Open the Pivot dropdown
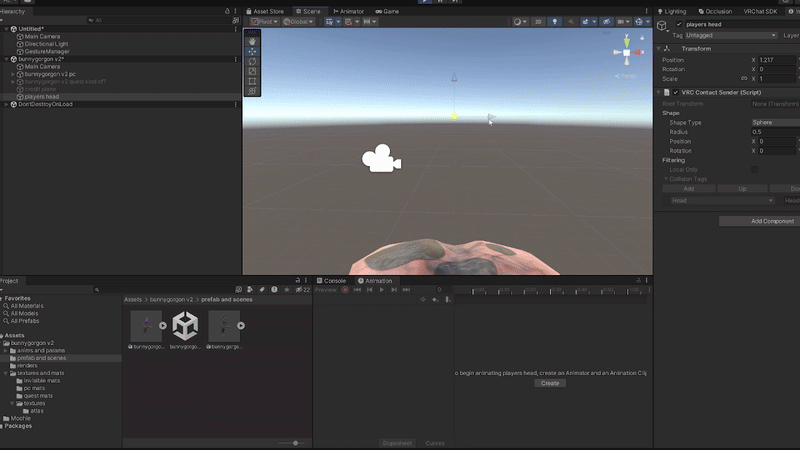Screen dimensions: 800x450 (261, 21)
